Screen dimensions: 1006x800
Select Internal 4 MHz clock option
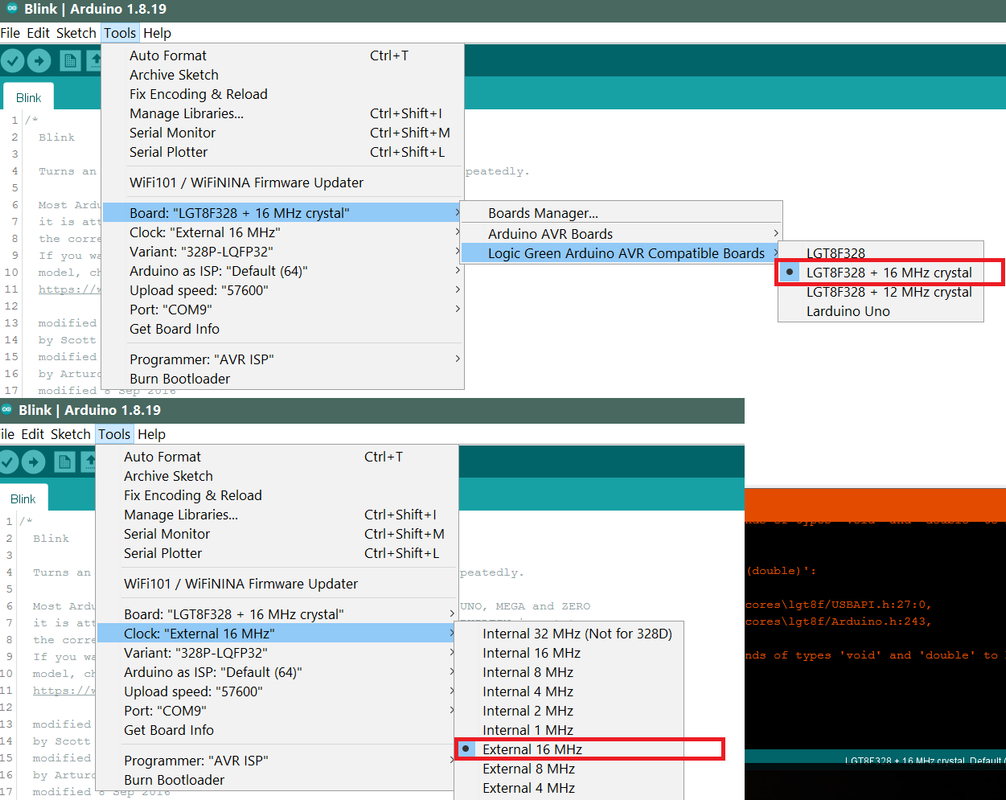(569, 692)
